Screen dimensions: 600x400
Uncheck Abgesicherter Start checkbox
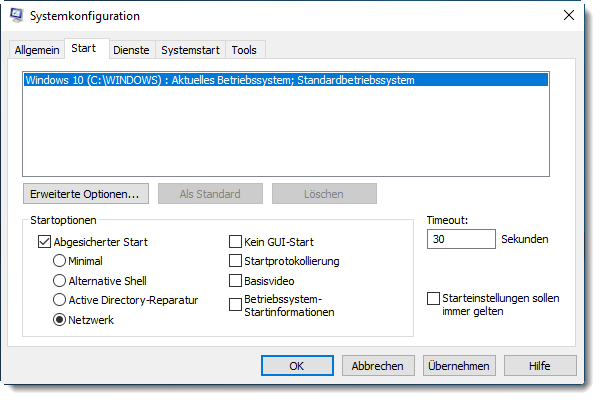(44, 242)
